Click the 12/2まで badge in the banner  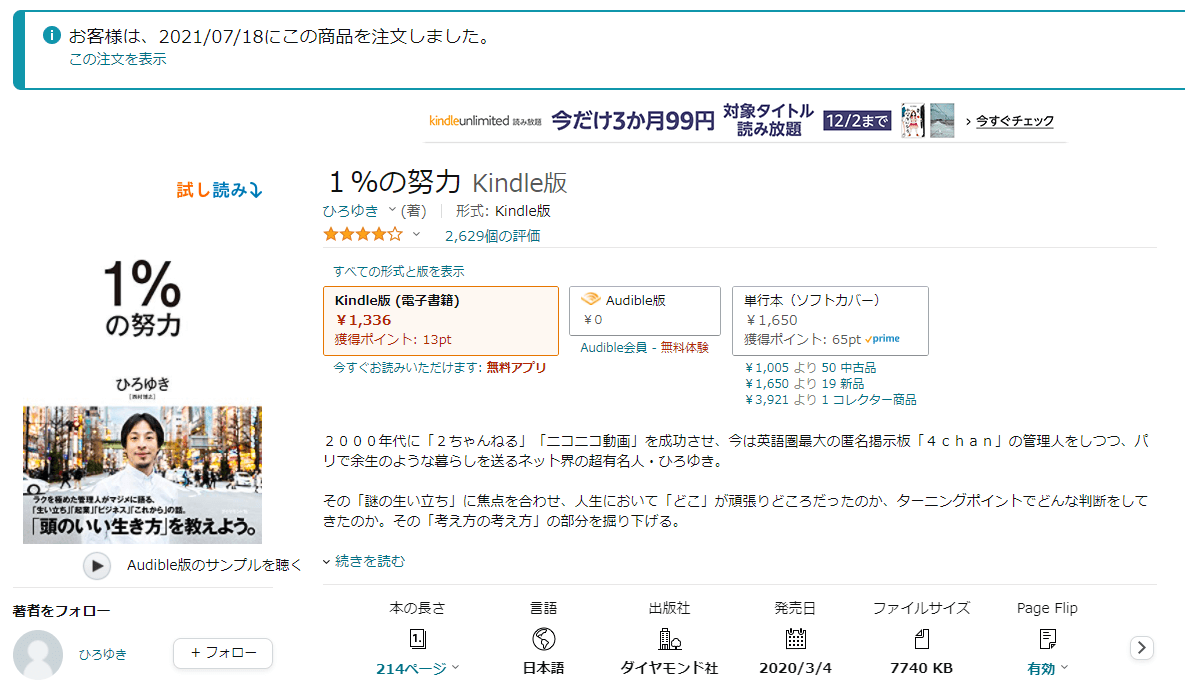[x=857, y=121]
